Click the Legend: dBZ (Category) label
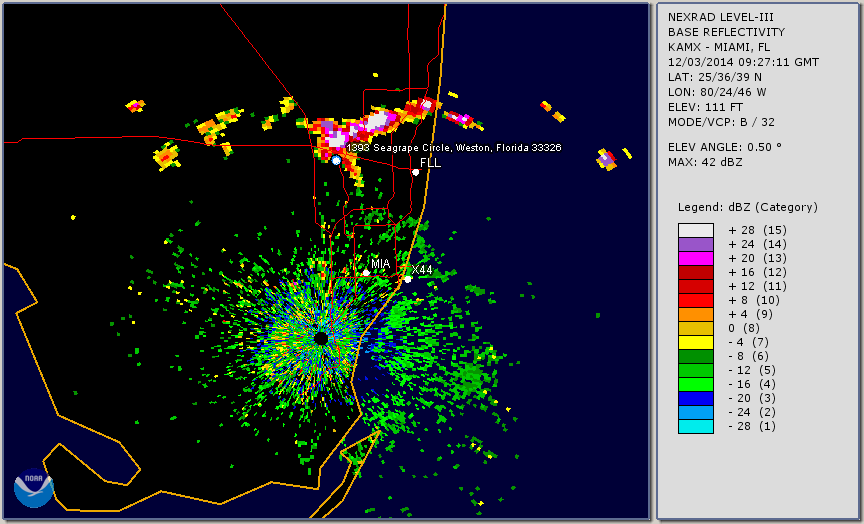Image resolution: width=864 pixels, height=524 pixels. point(748,208)
